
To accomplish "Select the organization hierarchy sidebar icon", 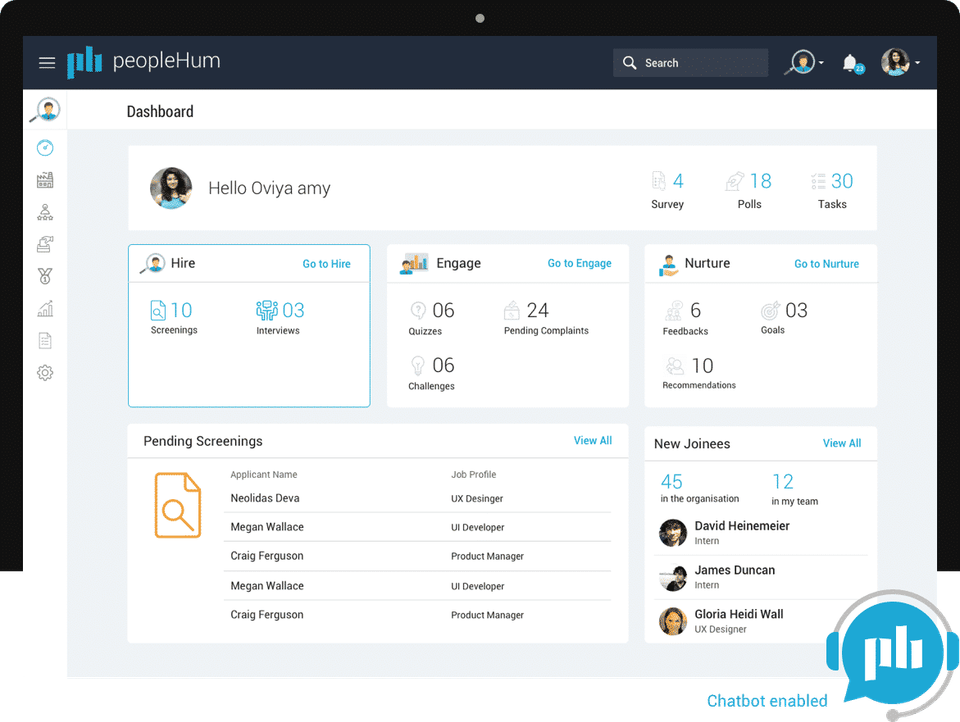I will click(x=45, y=212).
